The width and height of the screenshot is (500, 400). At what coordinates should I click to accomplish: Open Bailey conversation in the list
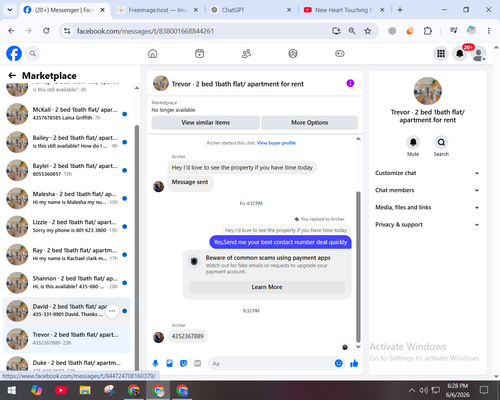[67, 142]
